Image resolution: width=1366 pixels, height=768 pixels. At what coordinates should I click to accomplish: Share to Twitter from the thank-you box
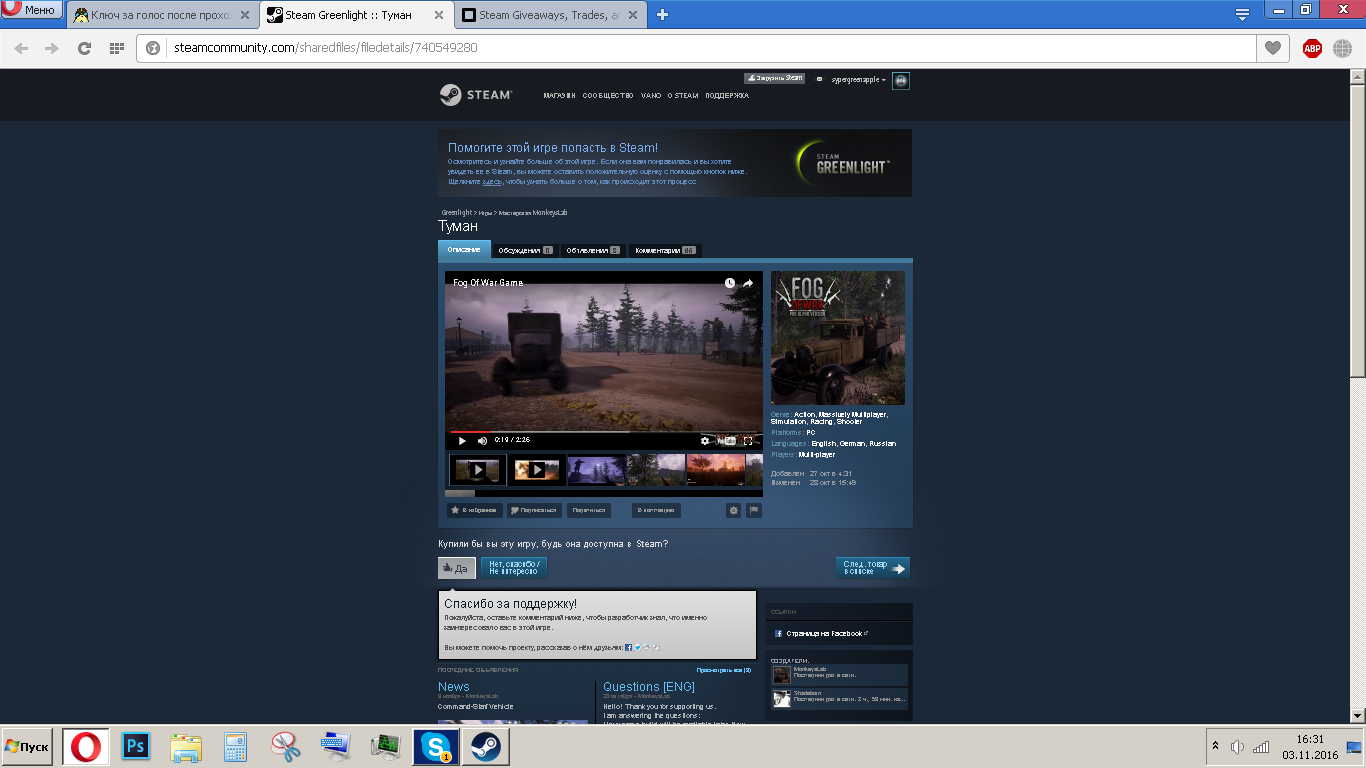pos(638,647)
